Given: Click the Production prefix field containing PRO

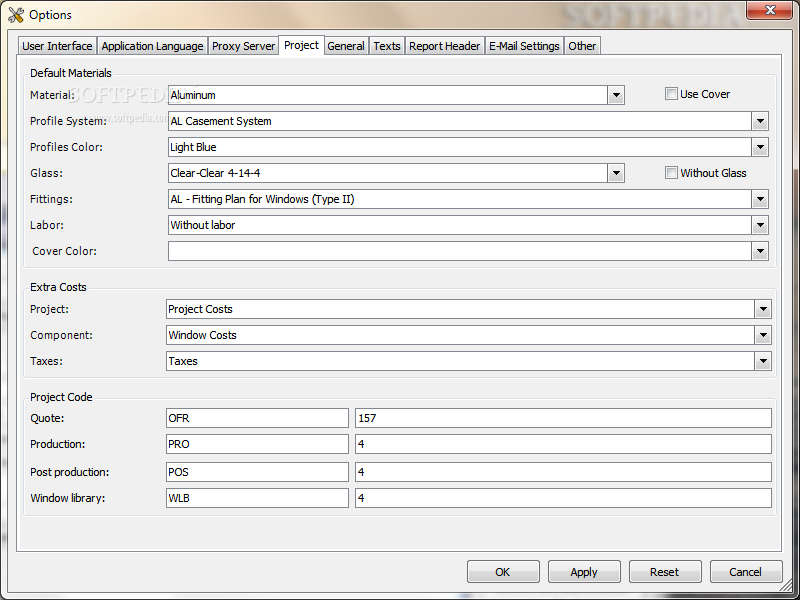Looking at the screenshot, I should (x=257, y=444).
